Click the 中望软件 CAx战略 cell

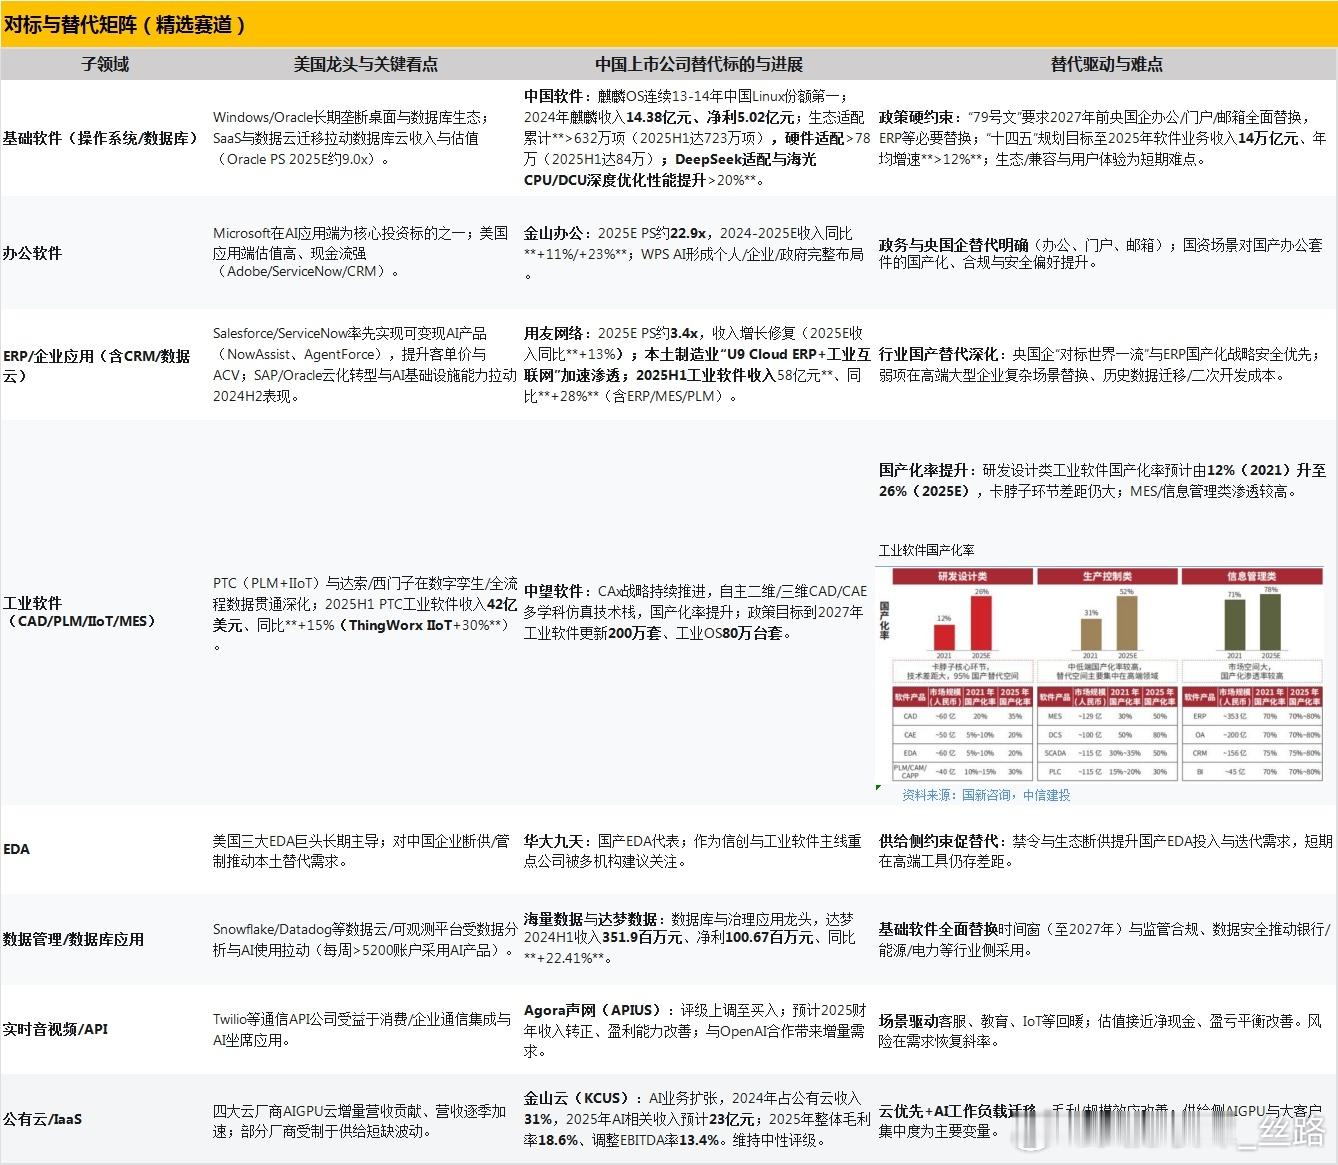click(695, 612)
